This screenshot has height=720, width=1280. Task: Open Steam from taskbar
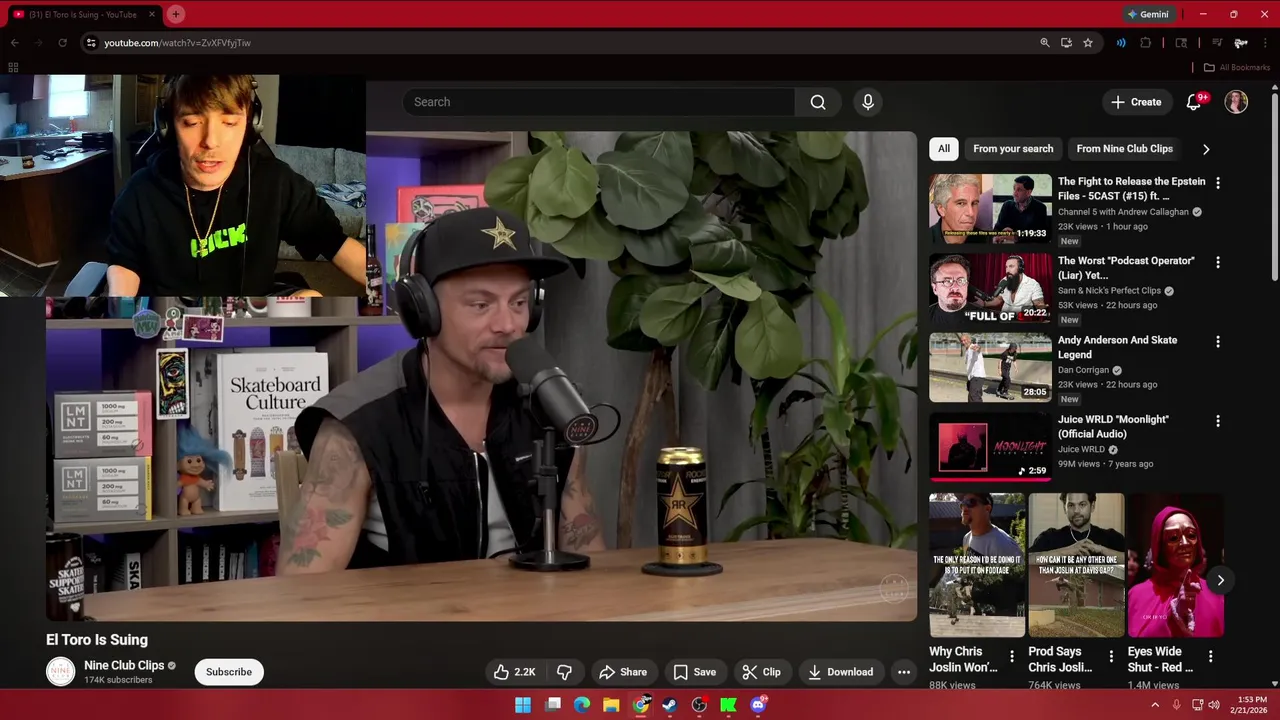tap(670, 705)
